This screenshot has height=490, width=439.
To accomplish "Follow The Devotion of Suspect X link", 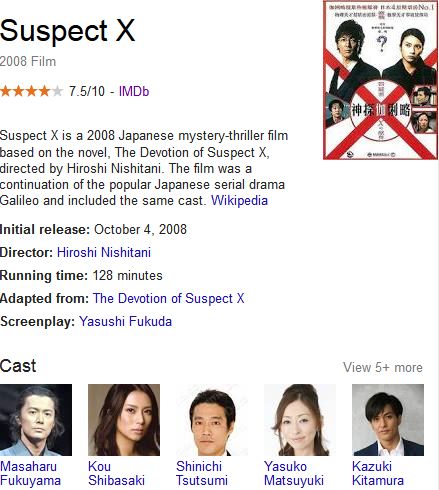I will (x=169, y=298).
